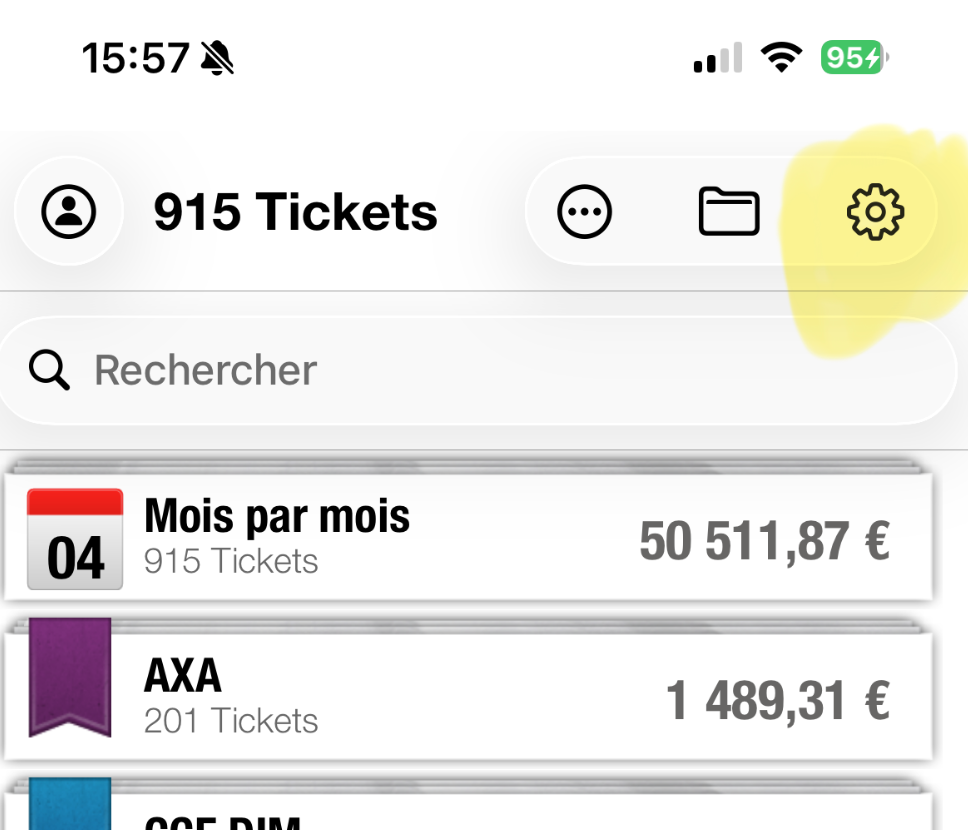Tap the muted notifications bell icon
The height and width of the screenshot is (830, 968).
pos(216,58)
